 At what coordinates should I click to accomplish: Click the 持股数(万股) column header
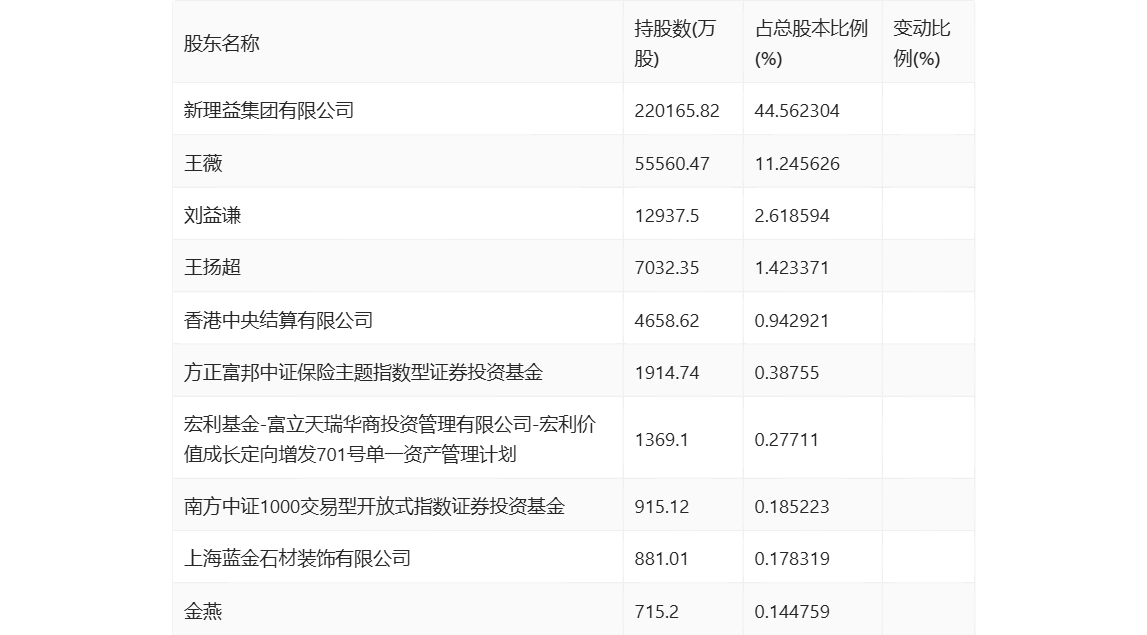tap(674, 43)
